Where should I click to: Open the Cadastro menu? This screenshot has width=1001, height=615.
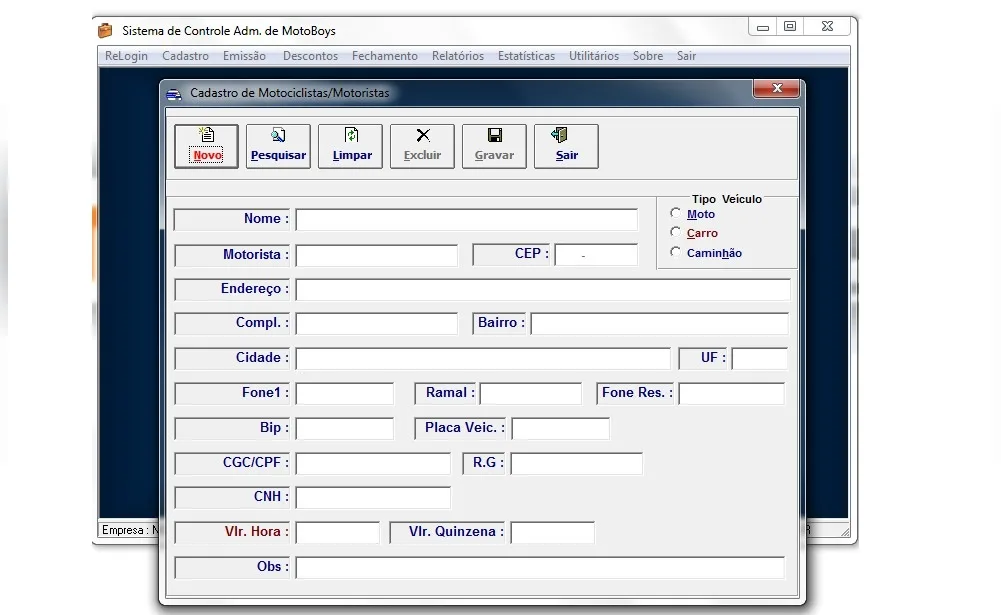coord(185,56)
